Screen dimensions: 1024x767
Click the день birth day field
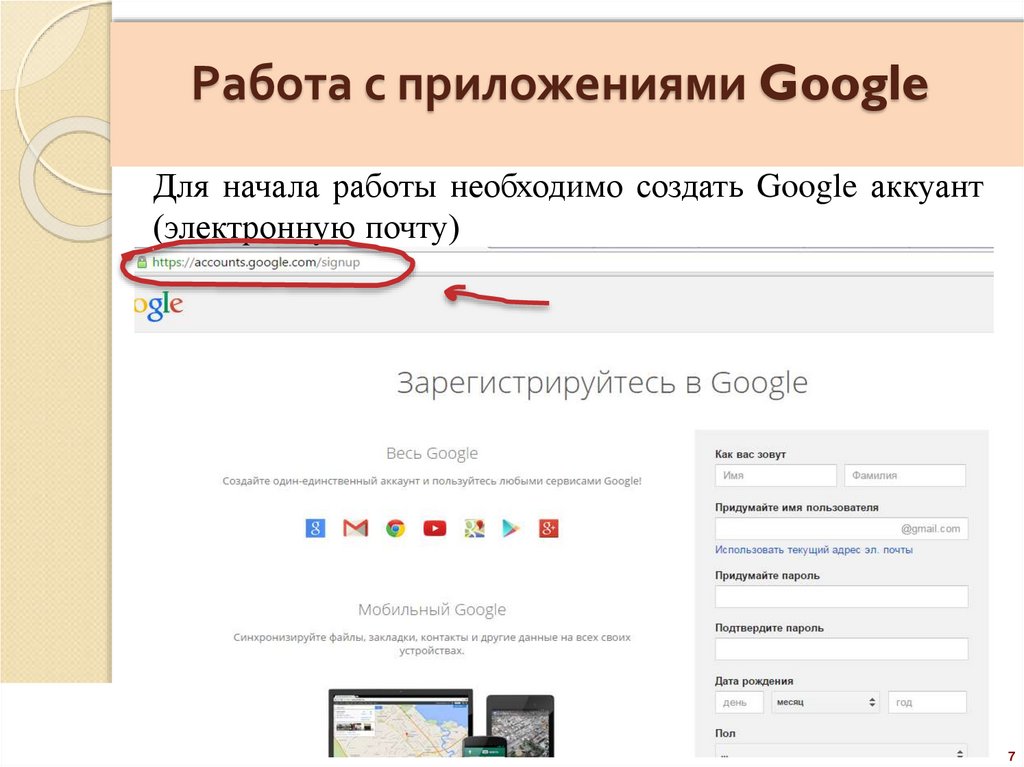click(x=739, y=702)
